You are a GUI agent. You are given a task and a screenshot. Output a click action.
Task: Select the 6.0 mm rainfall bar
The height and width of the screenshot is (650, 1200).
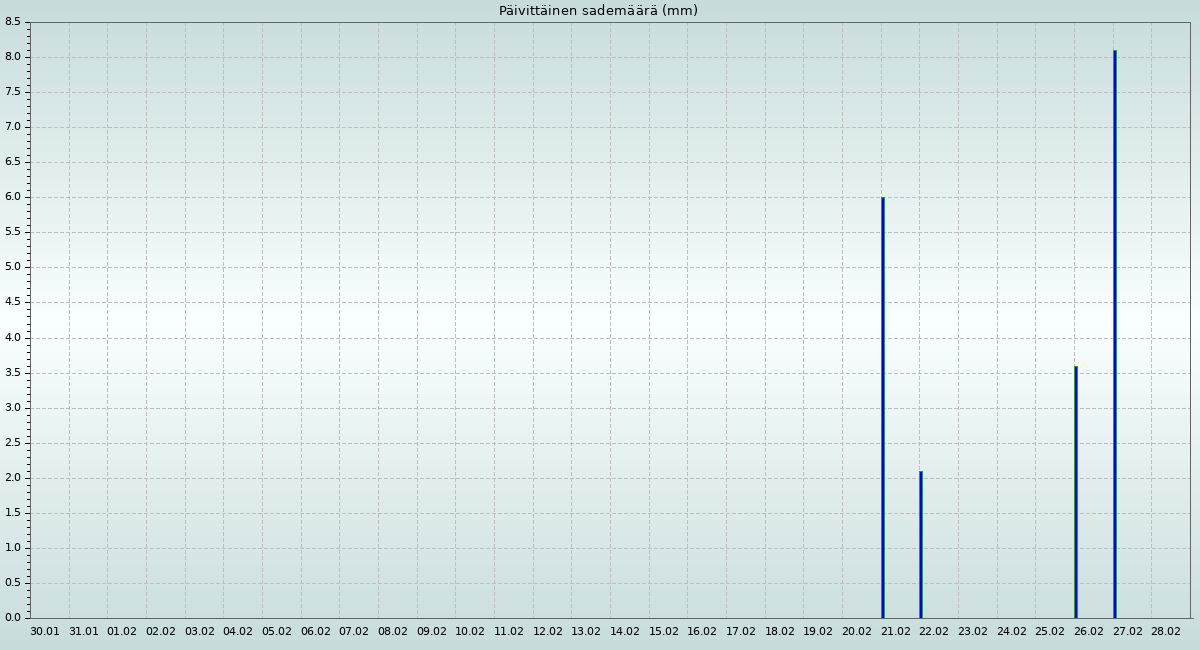[883, 407]
